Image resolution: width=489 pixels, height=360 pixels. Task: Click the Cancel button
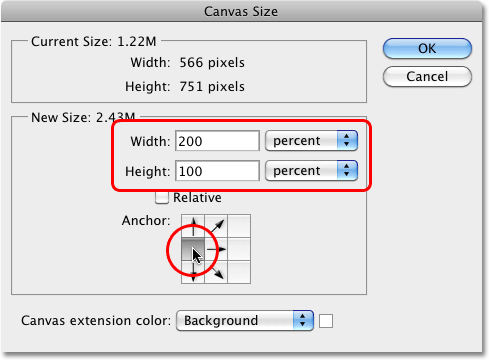[x=427, y=77]
